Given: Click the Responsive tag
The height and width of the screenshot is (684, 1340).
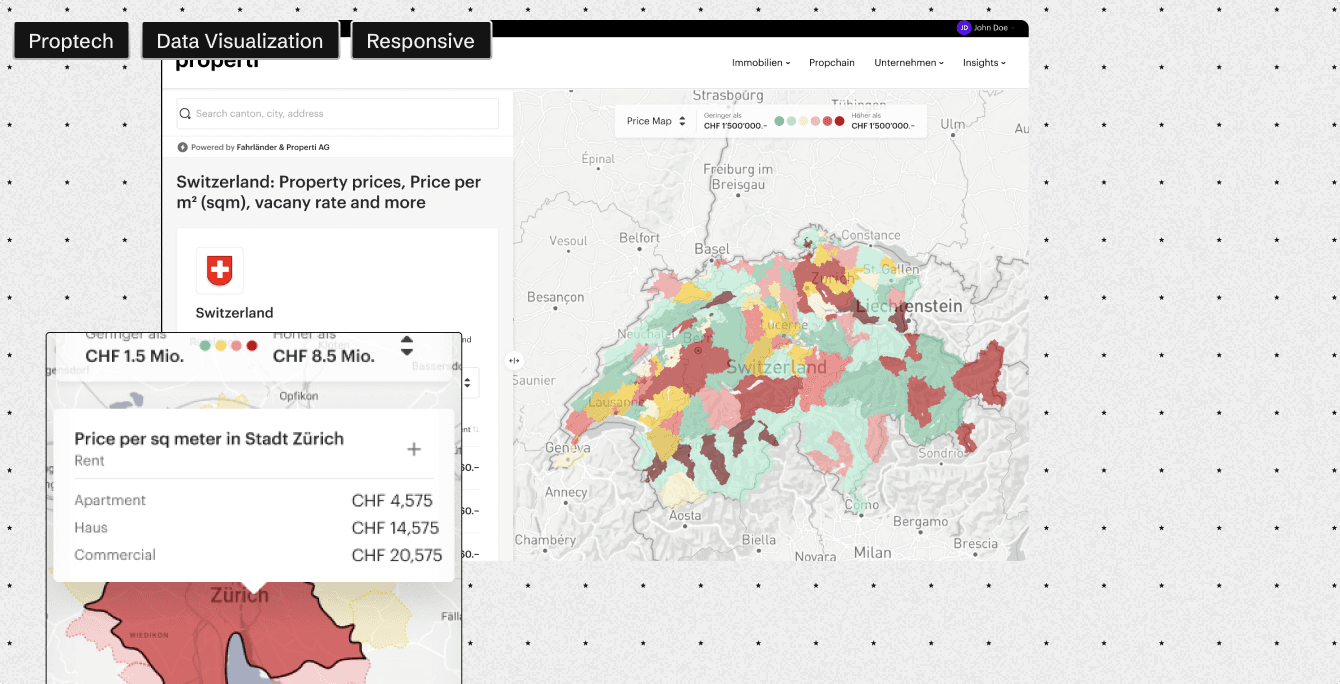Looking at the screenshot, I should (421, 41).
